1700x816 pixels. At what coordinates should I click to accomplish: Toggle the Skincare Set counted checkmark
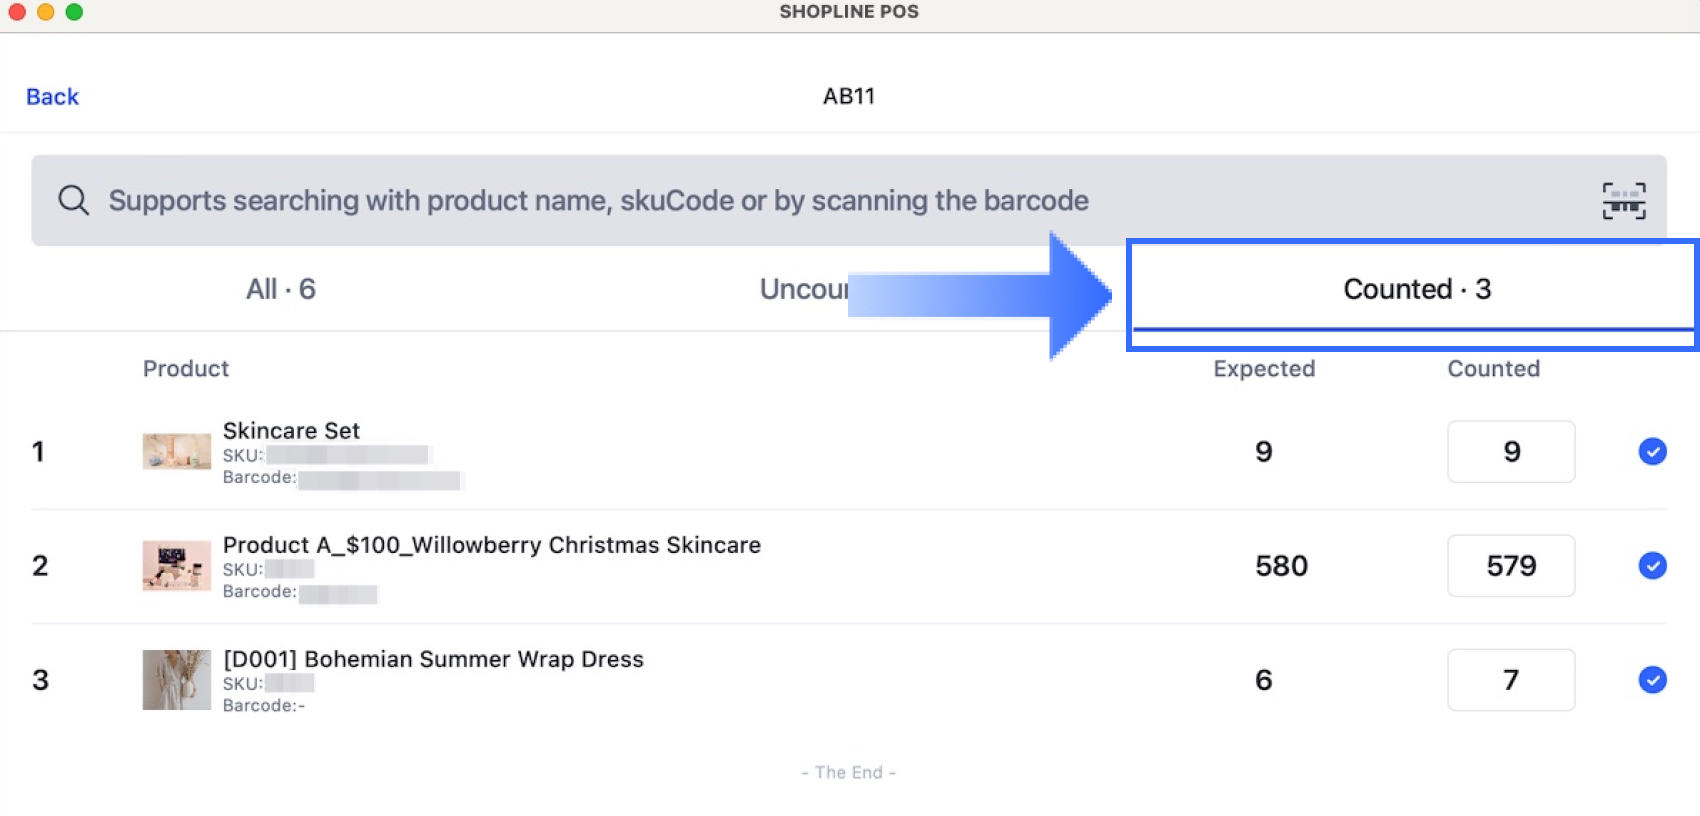[x=1652, y=452]
